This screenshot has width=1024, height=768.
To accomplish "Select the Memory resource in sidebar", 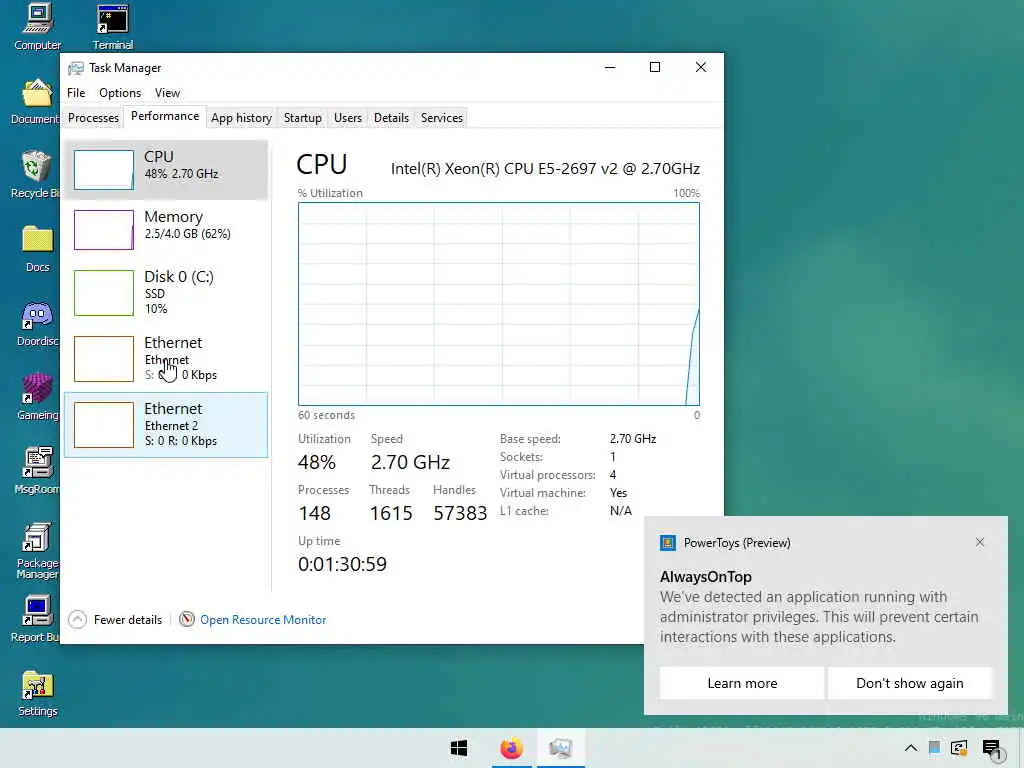I will [166, 229].
